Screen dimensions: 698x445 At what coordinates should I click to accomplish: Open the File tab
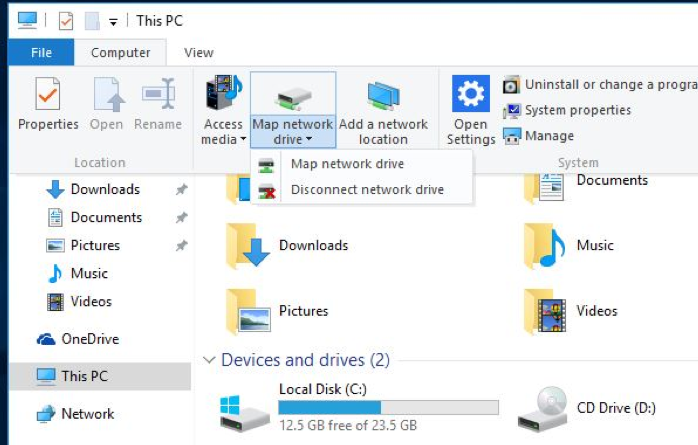[x=41, y=53]
